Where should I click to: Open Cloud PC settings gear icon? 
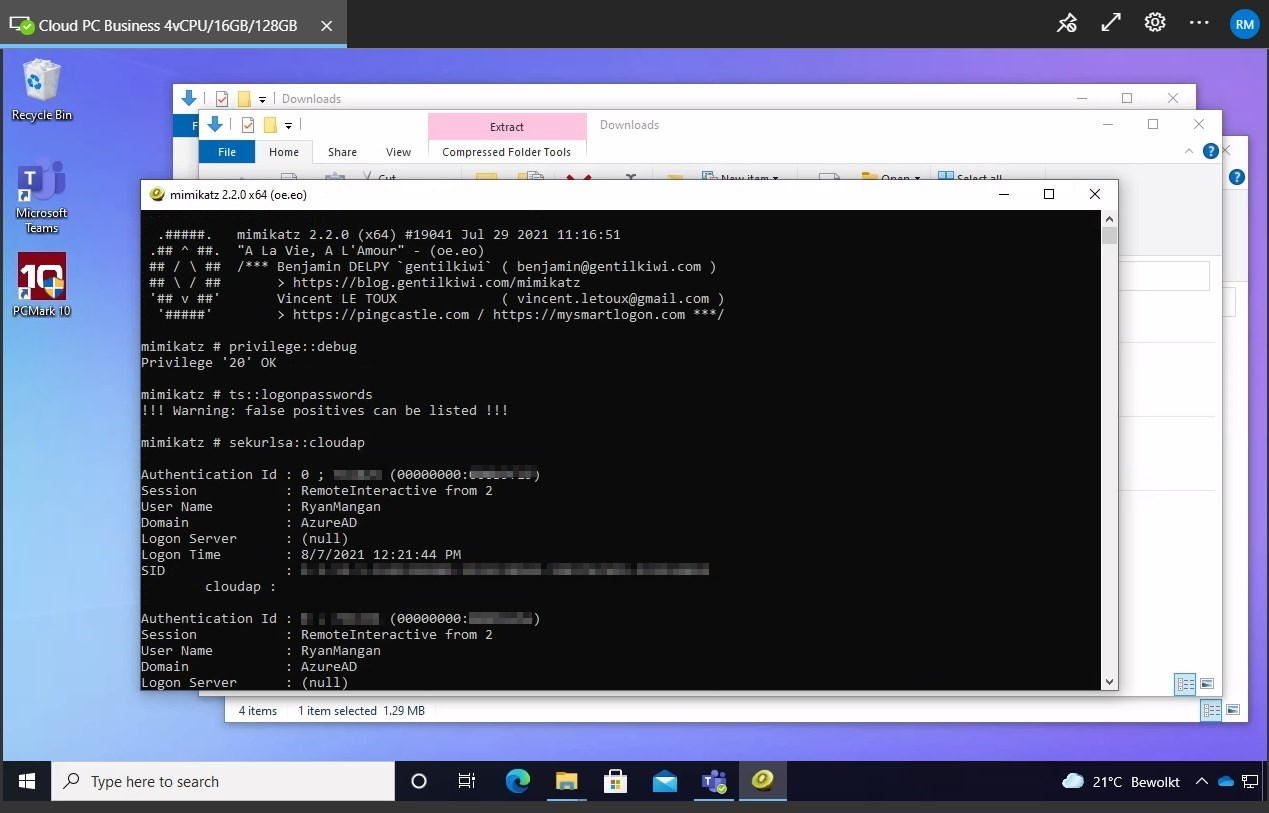coord(1155,23)
